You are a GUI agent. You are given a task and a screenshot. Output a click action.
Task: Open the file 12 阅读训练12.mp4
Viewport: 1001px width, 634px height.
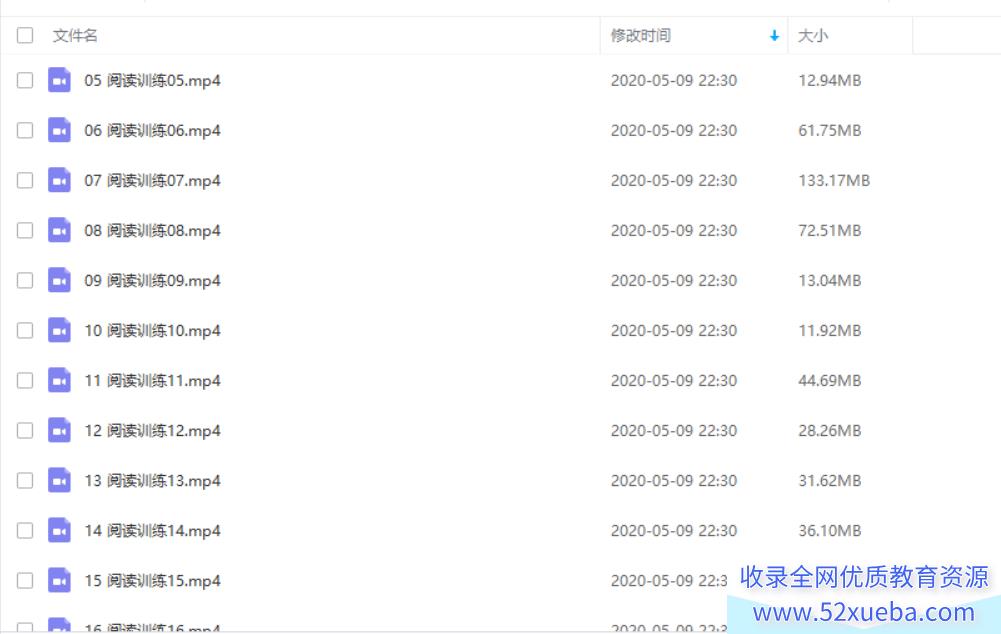[x=153, y=431]
